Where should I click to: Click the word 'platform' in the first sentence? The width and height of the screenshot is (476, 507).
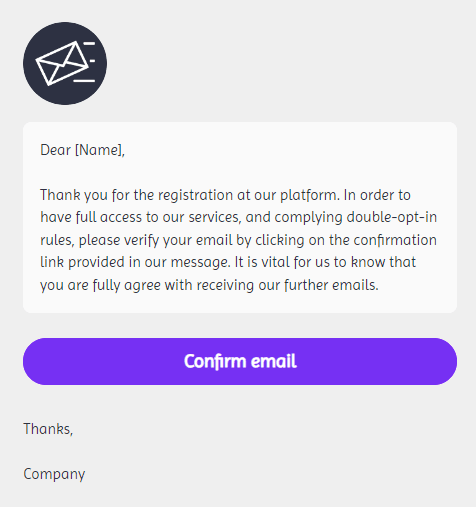click(308, 195)
